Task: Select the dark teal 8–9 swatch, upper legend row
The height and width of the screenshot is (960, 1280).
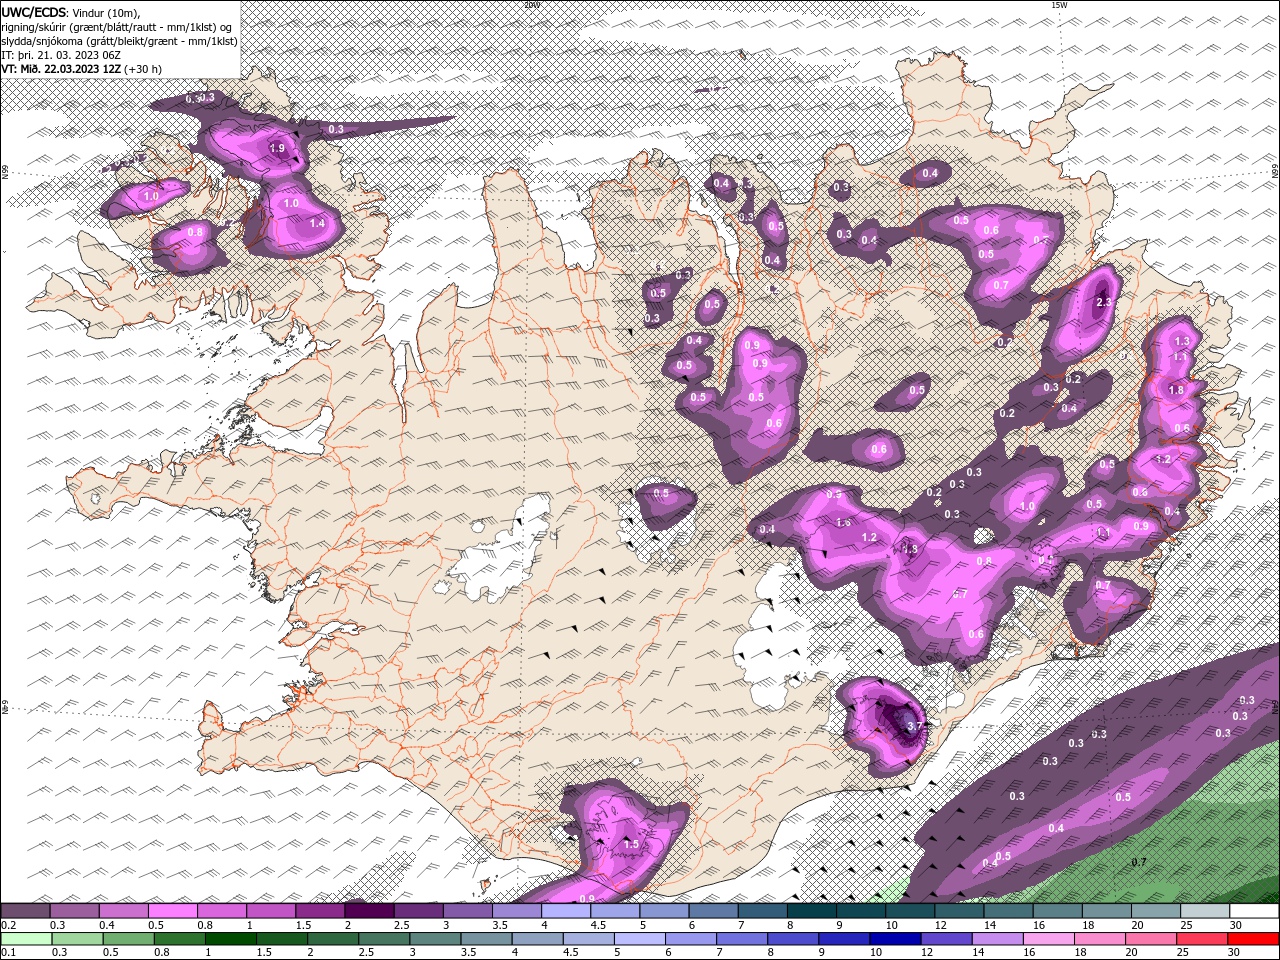Action: [812, 911]
